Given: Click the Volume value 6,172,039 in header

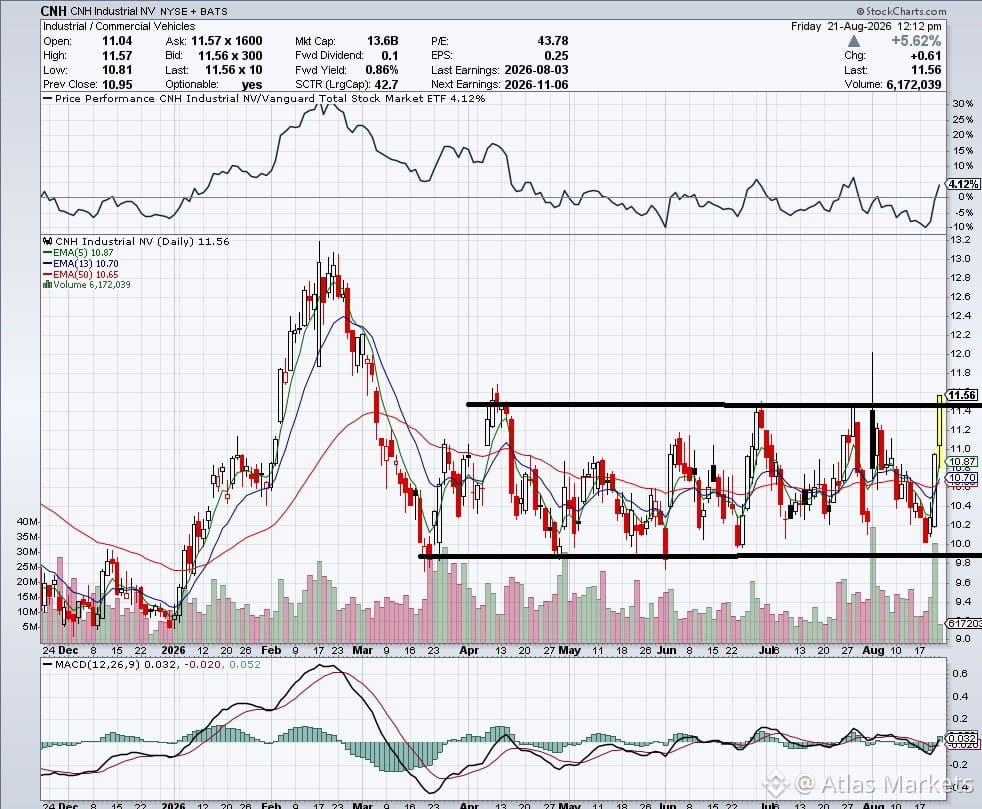Looking at the screenshot, I should tap(914, 85).
